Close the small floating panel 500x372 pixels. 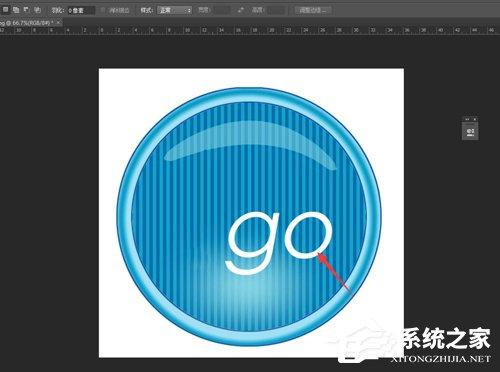tap(475, 119)
